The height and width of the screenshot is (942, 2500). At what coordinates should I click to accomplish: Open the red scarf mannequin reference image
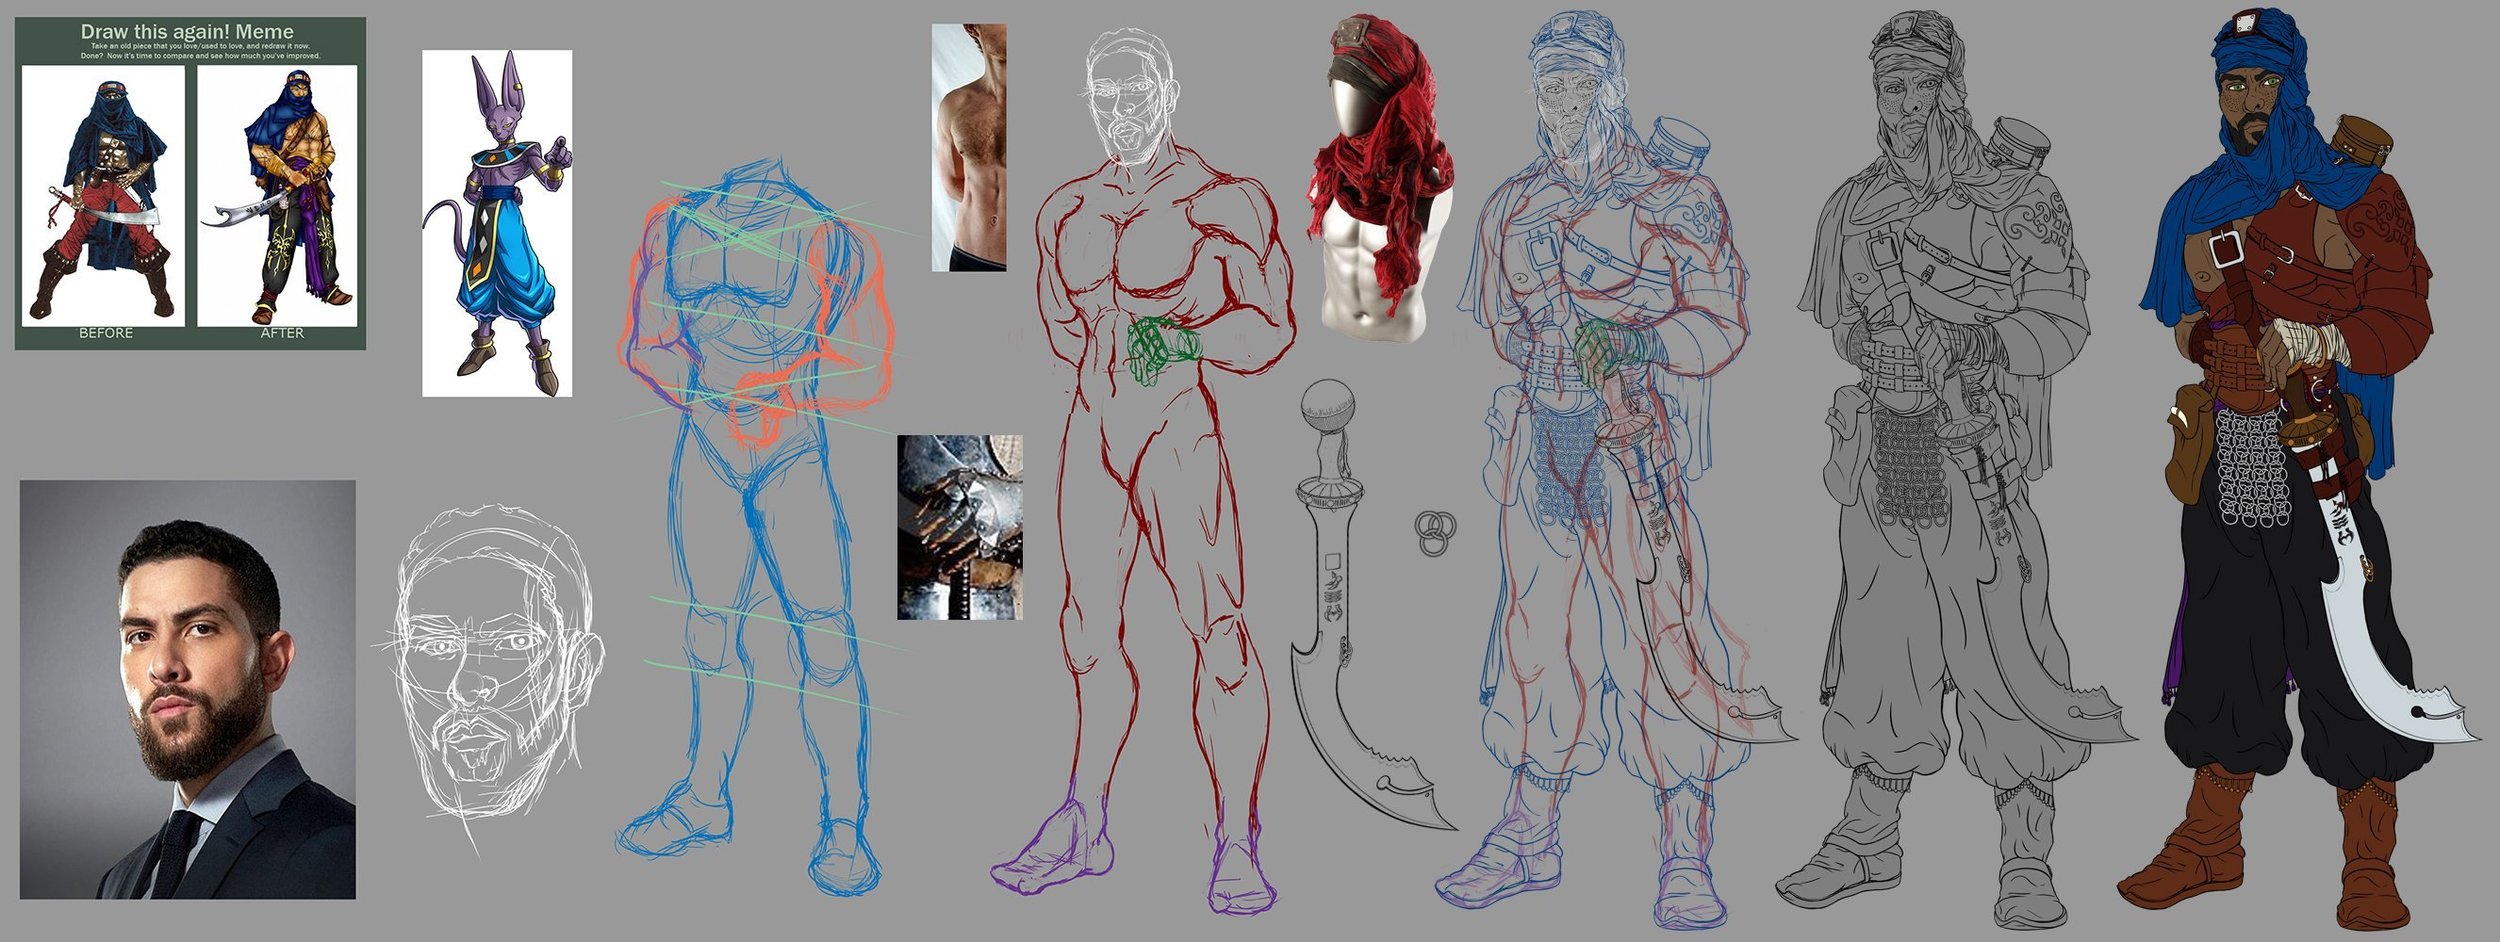click(1380, 180)
